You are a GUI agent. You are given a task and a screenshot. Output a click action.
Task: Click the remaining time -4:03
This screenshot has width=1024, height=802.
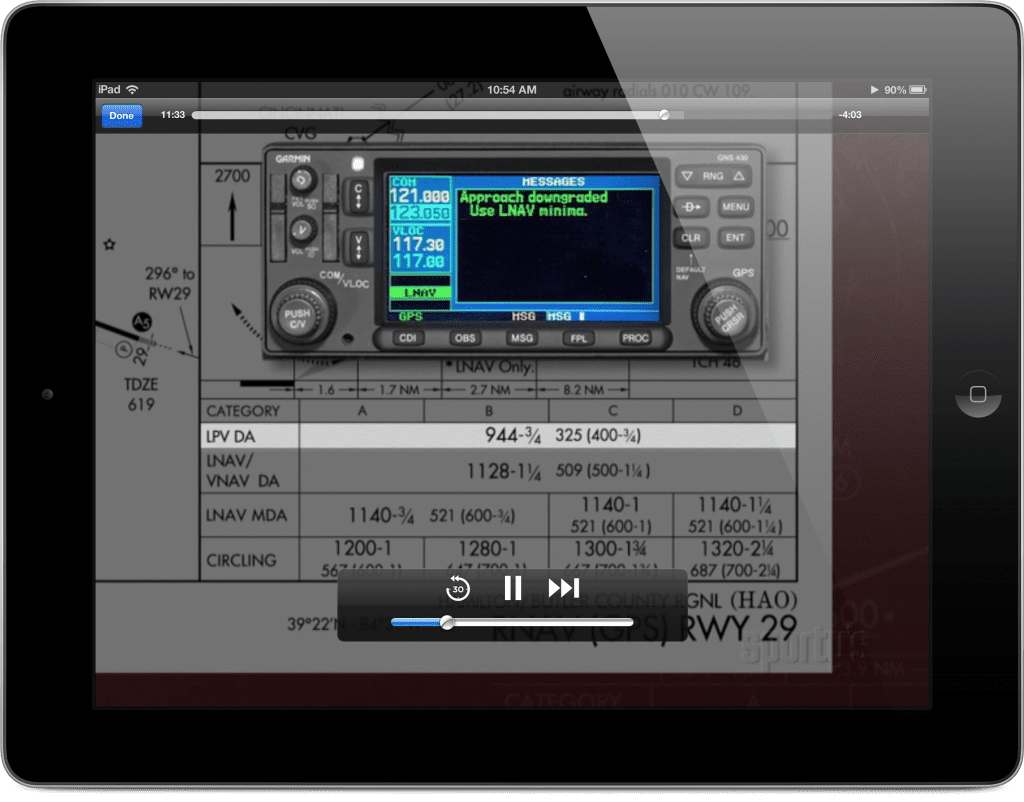[850, 115]
